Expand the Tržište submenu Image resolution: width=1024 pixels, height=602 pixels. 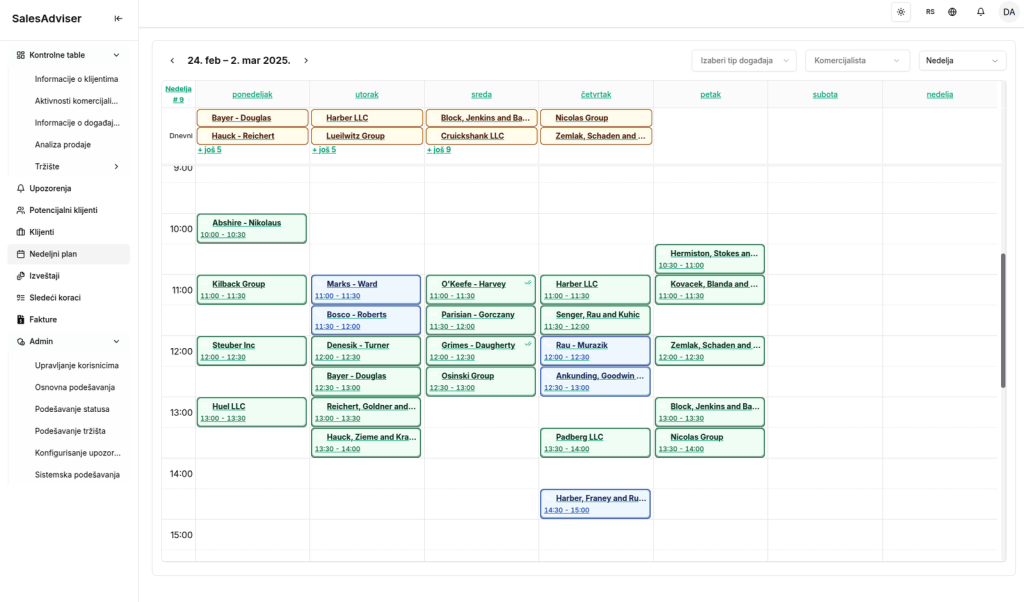[116, 166]
